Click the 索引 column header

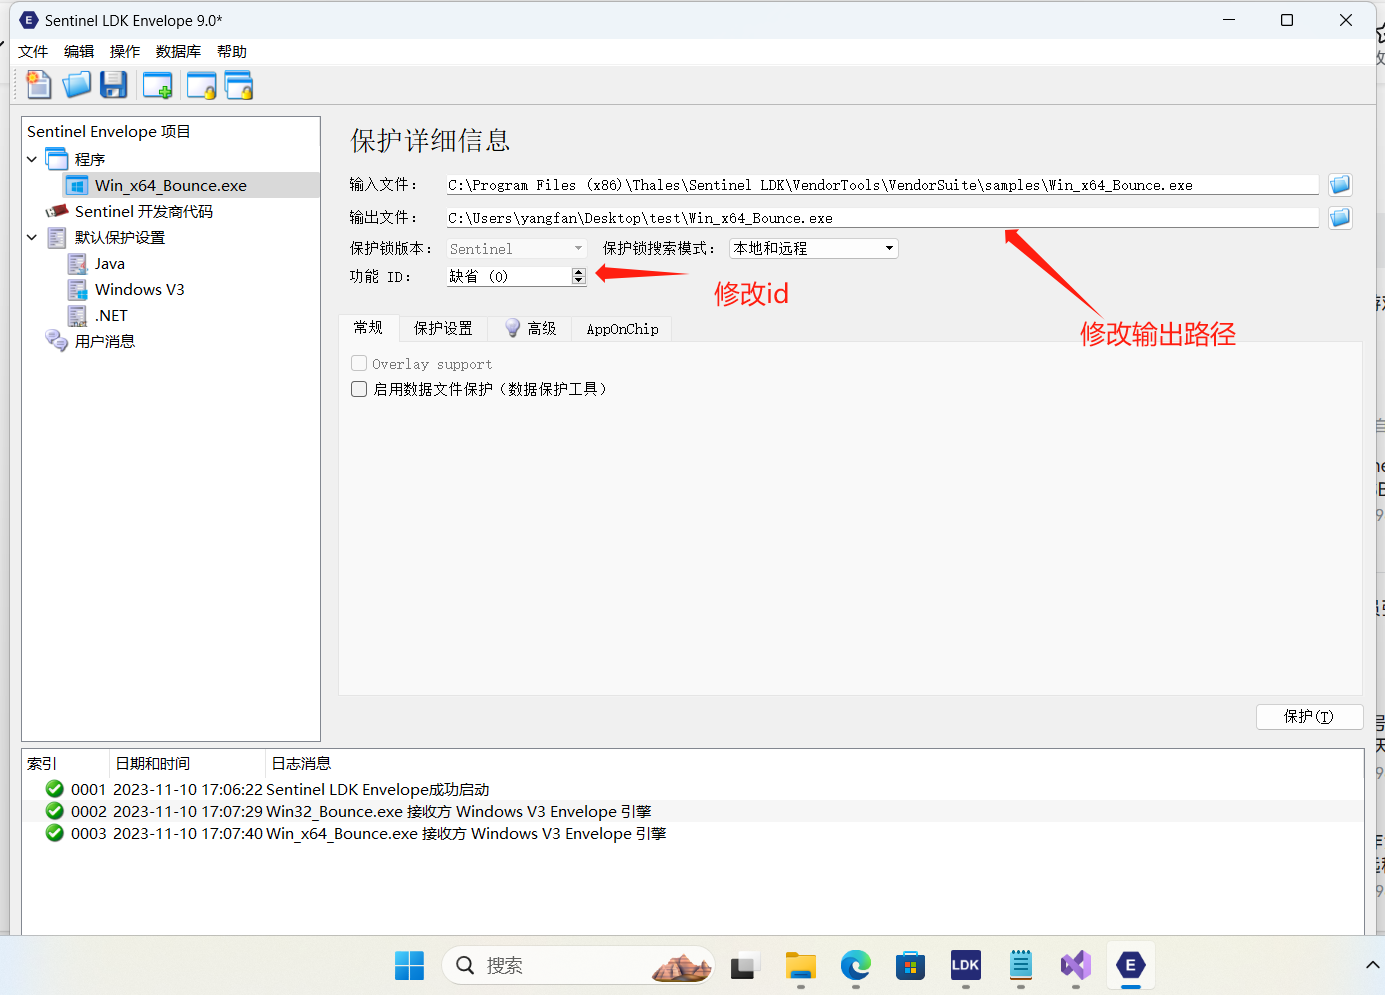[65, 763]
